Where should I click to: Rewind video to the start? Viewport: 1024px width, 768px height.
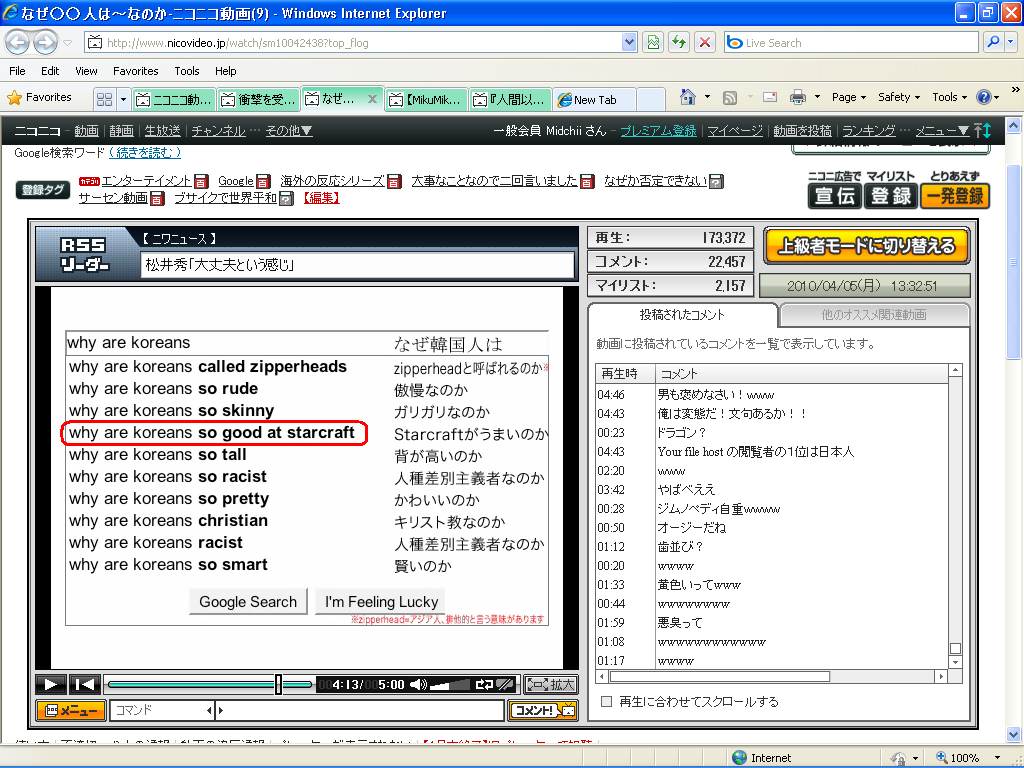point(85,684)
